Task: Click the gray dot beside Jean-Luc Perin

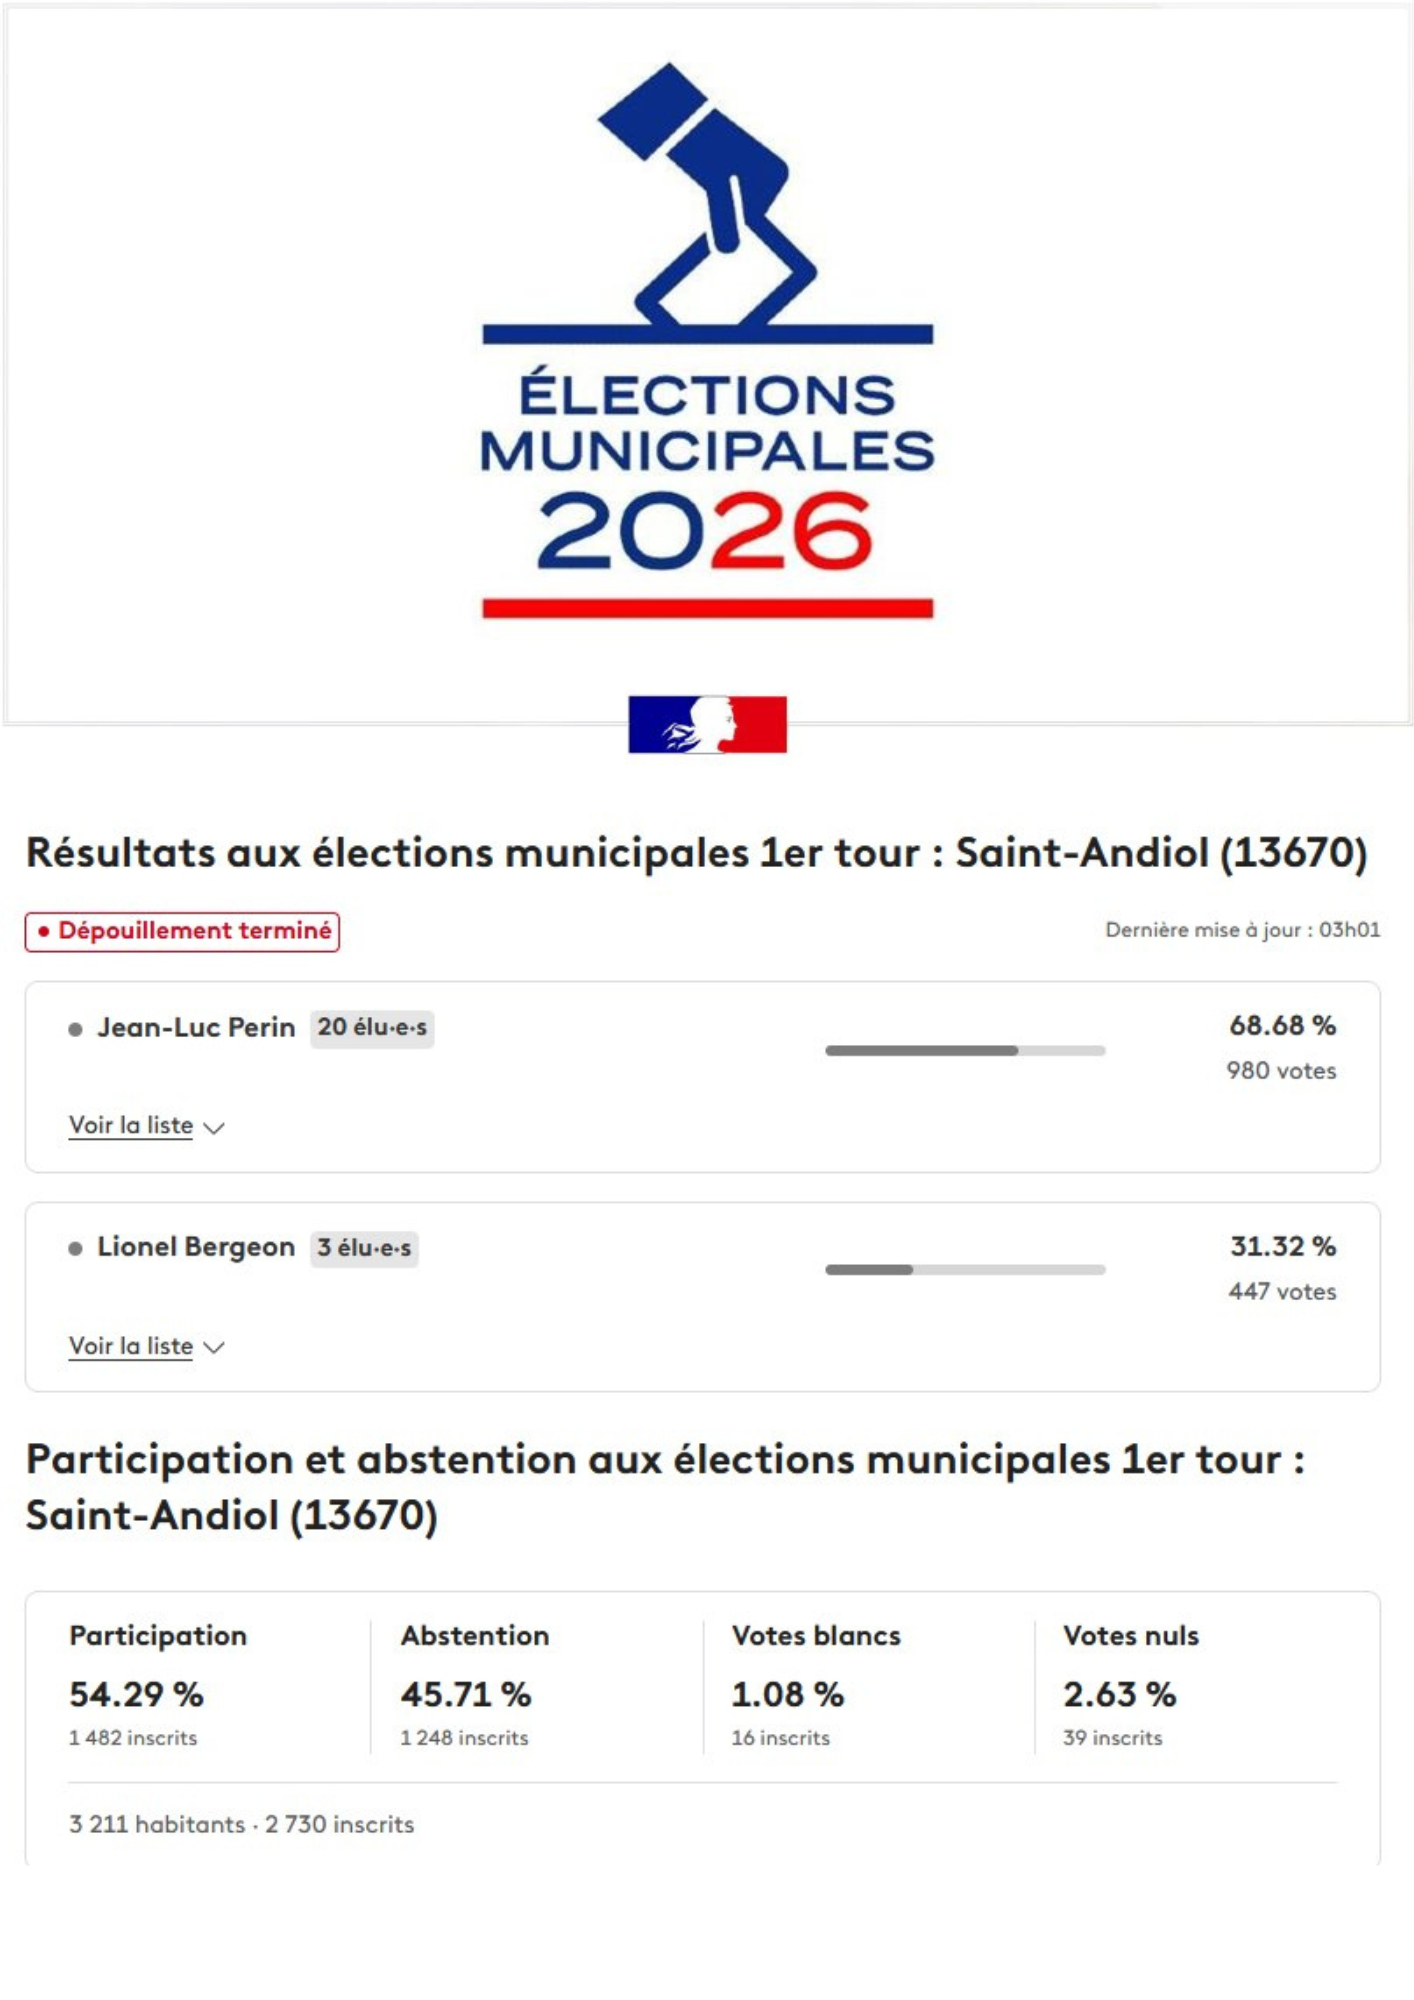Action: [75, 1029]
